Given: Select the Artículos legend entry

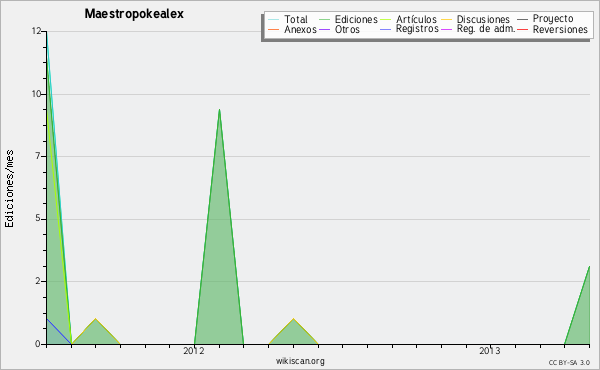Looking at the screenshot, I should (416, 19).
